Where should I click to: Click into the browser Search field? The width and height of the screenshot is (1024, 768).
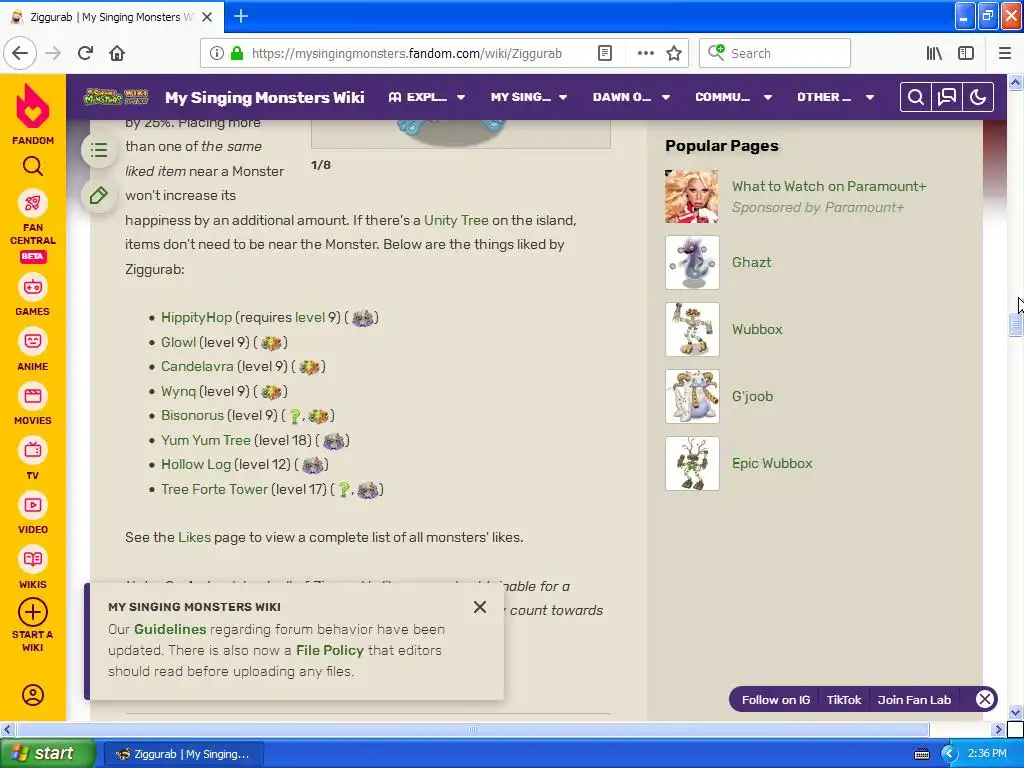coord(775,53)
